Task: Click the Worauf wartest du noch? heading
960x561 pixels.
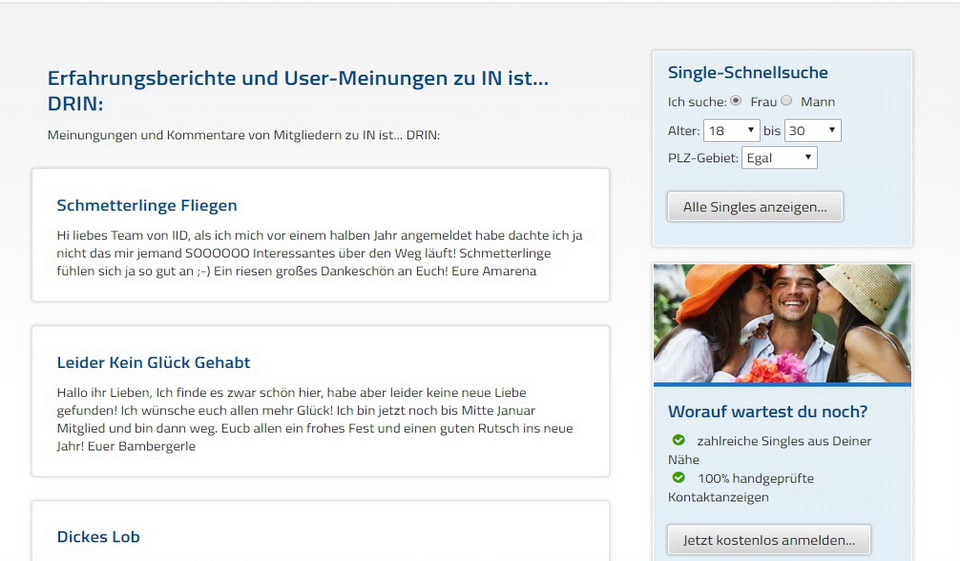Action: pos(767,412)
